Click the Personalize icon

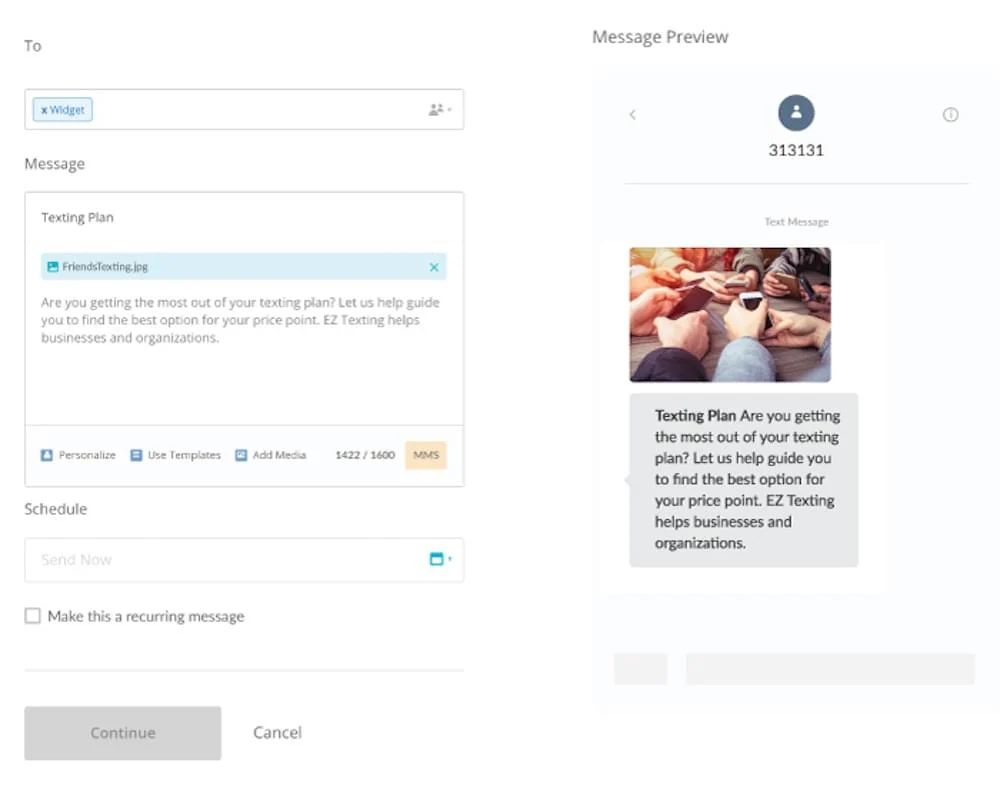pos(47,455)
